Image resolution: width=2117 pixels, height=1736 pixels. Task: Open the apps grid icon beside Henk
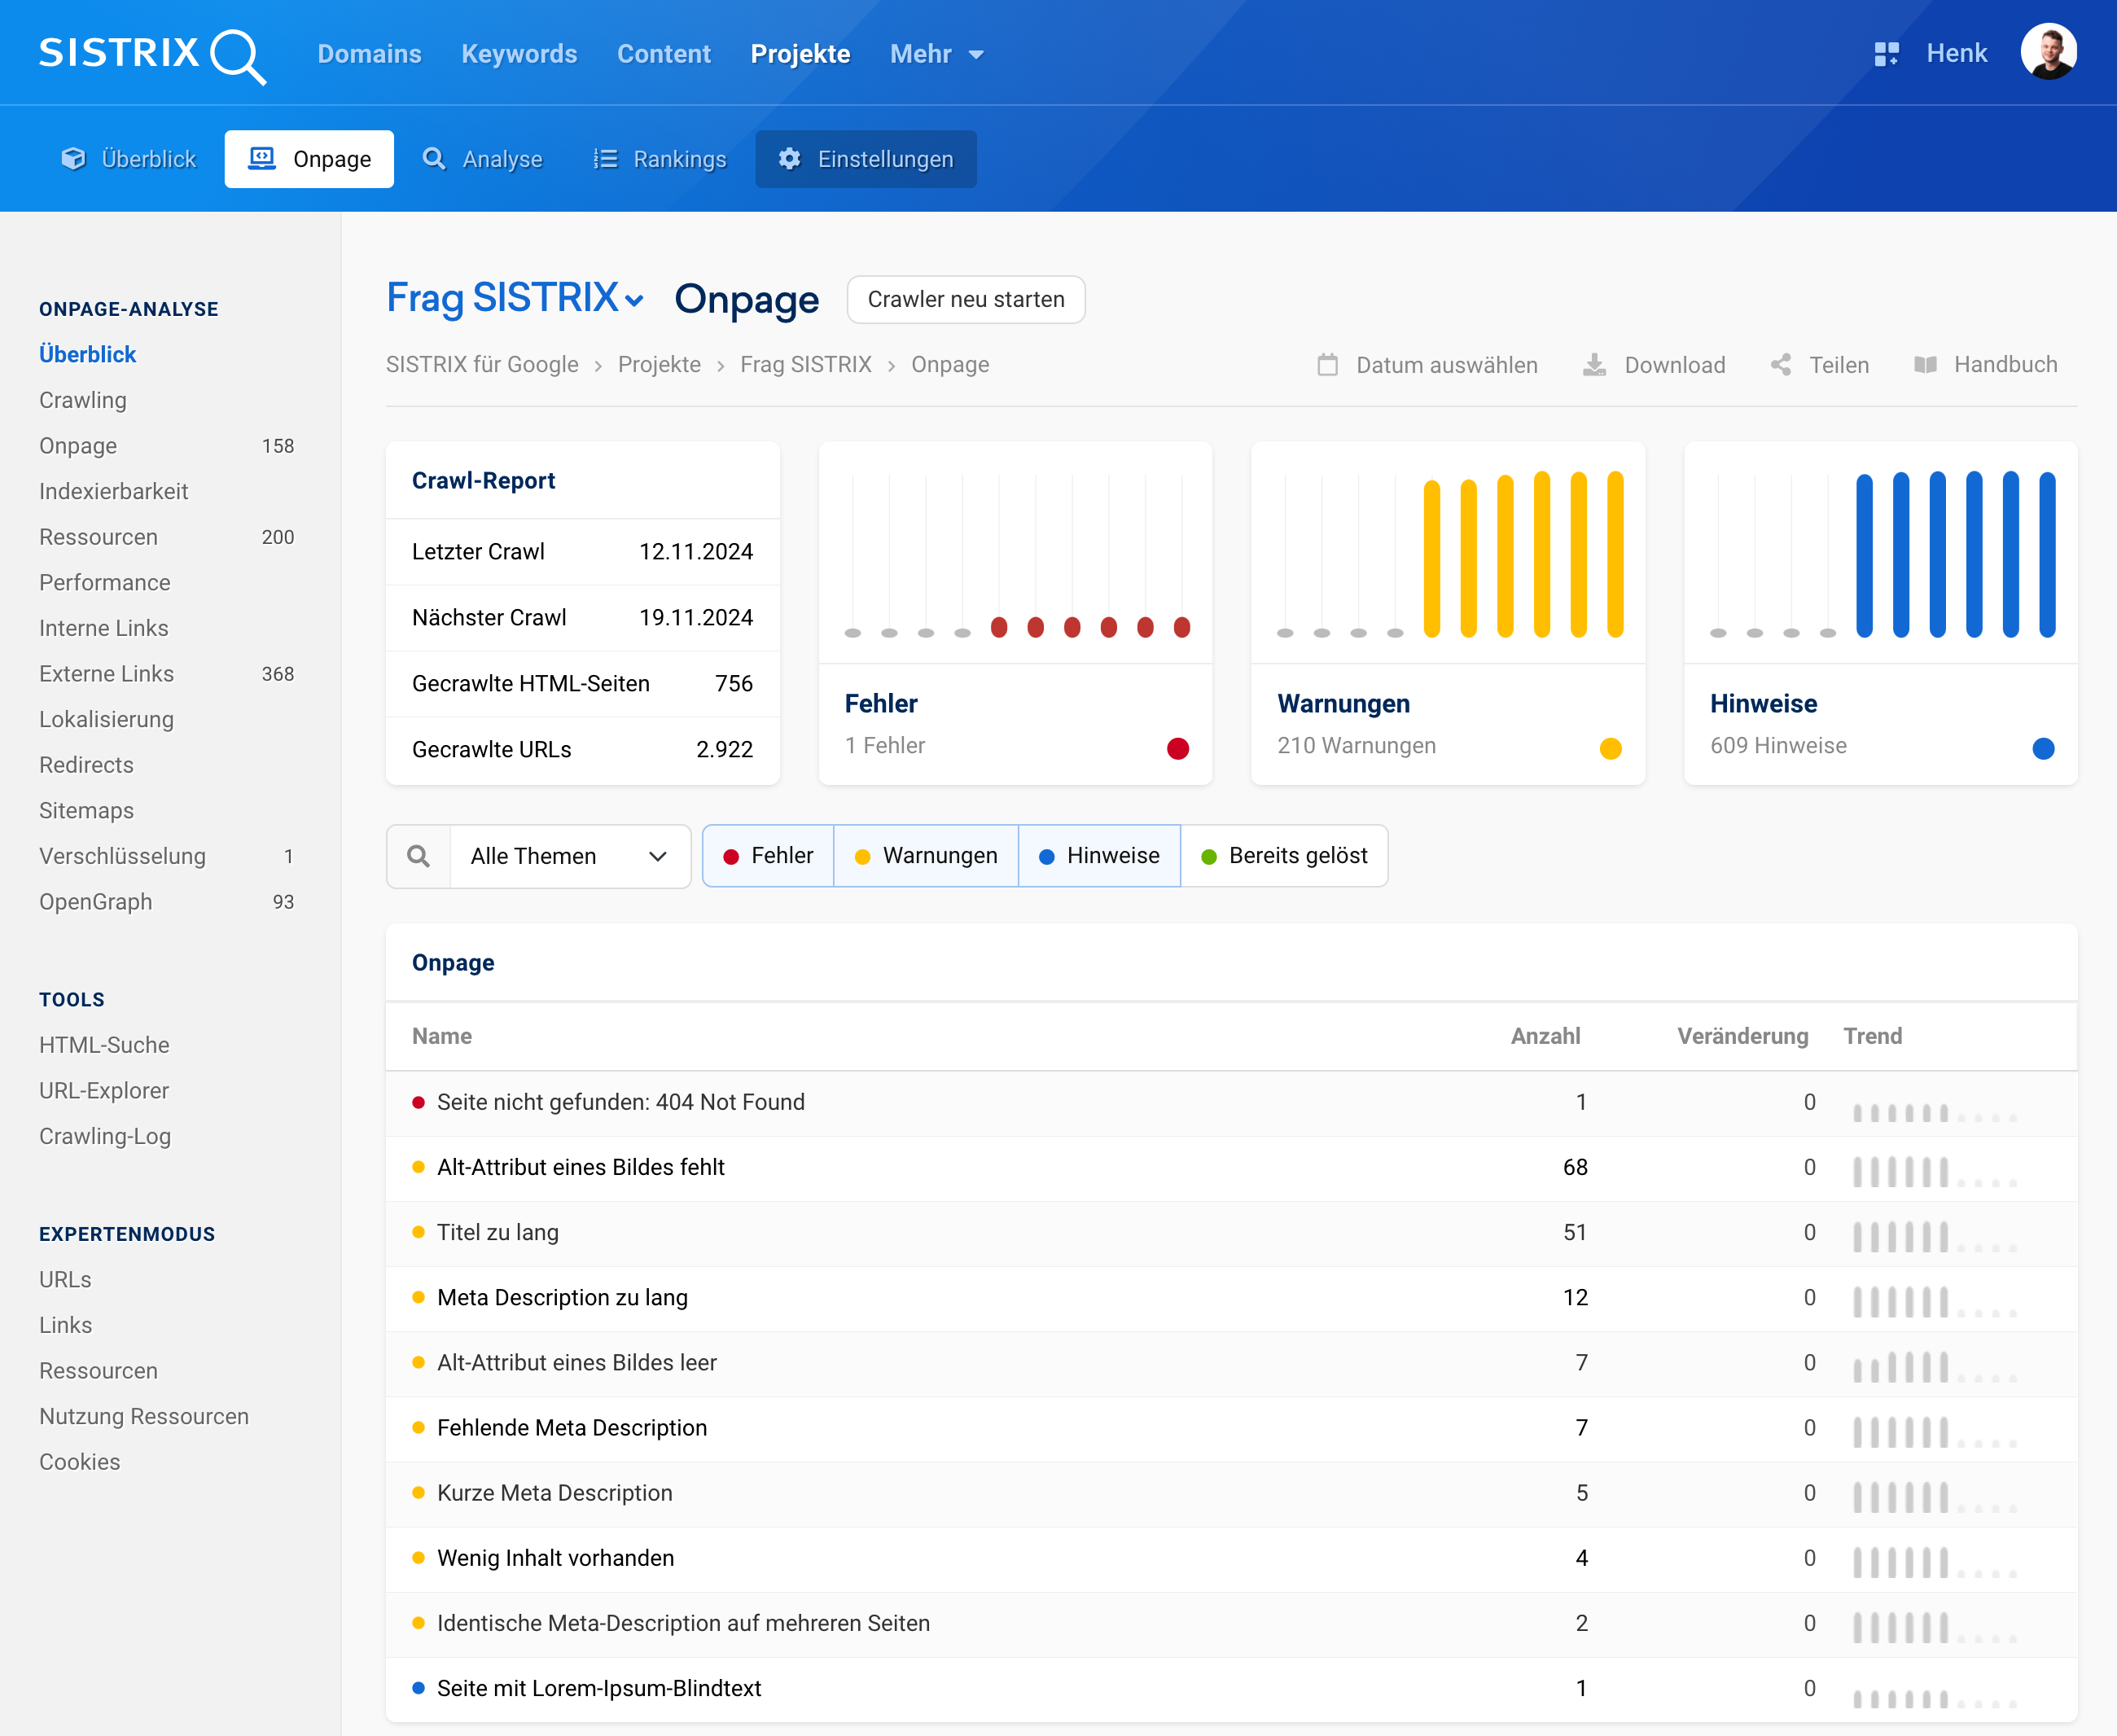point(1886,54)
